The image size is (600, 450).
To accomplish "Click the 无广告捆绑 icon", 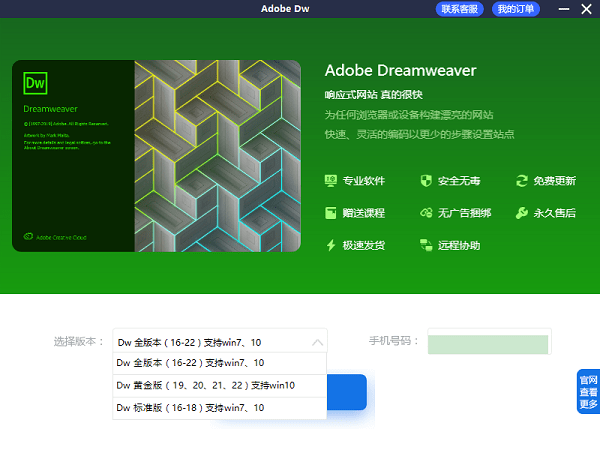I will tap(425, 213).
